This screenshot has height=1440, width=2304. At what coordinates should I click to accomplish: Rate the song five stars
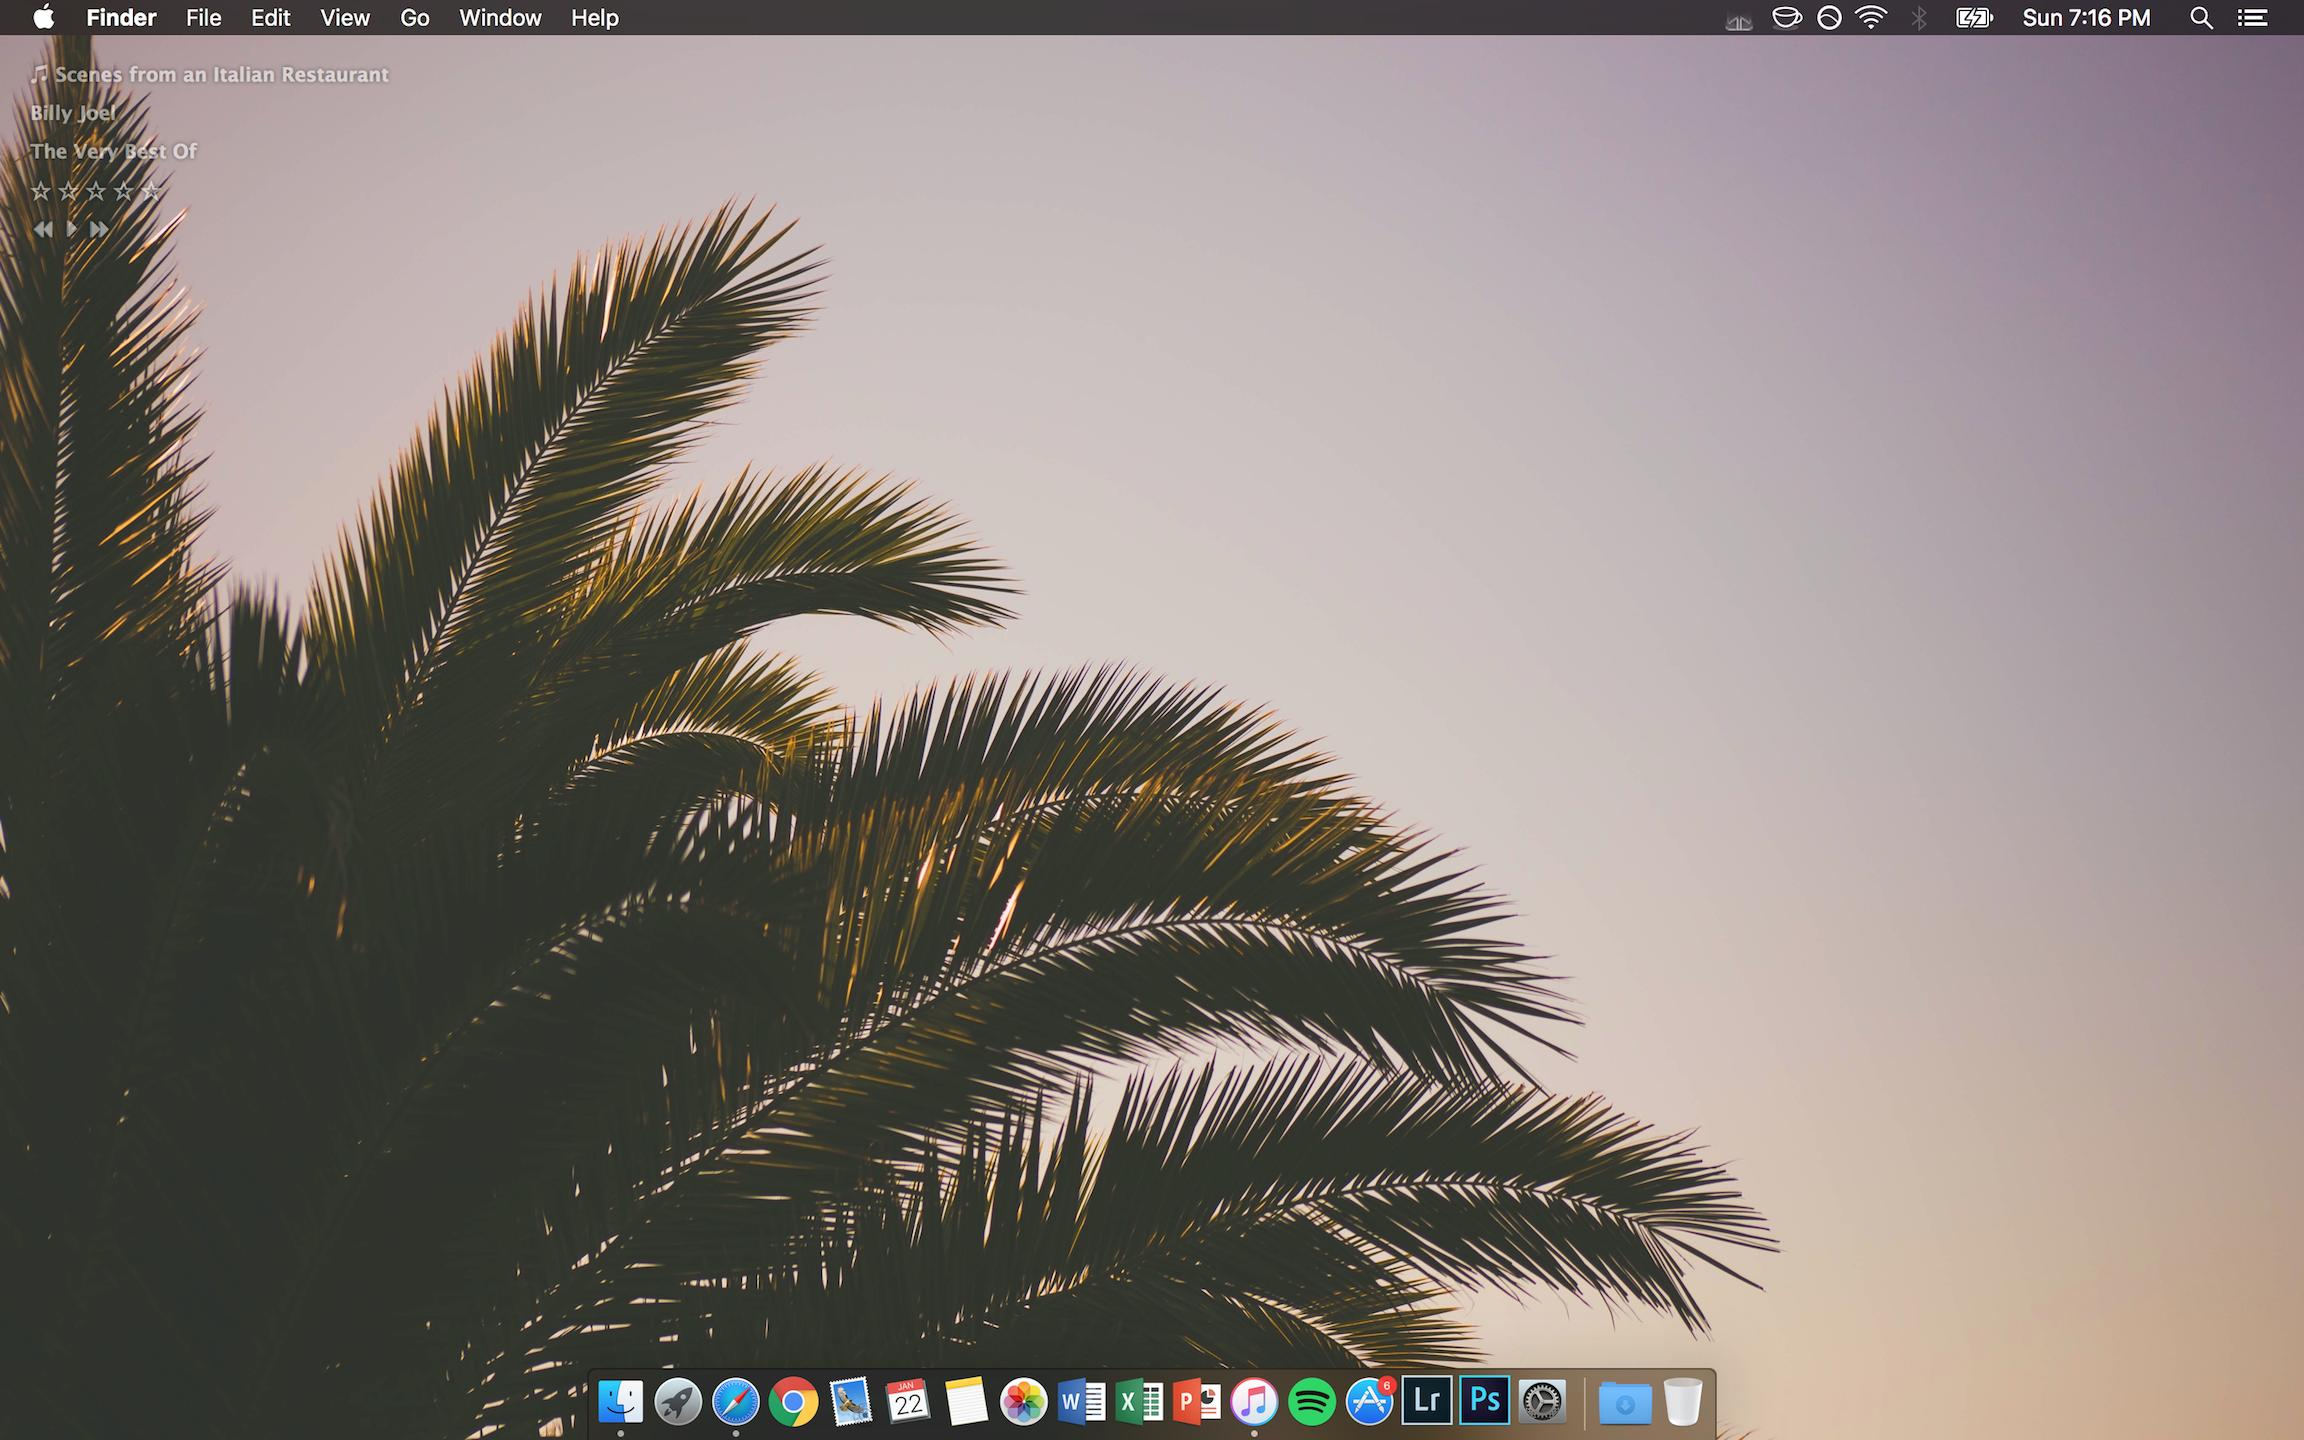[x=150, y=190]
